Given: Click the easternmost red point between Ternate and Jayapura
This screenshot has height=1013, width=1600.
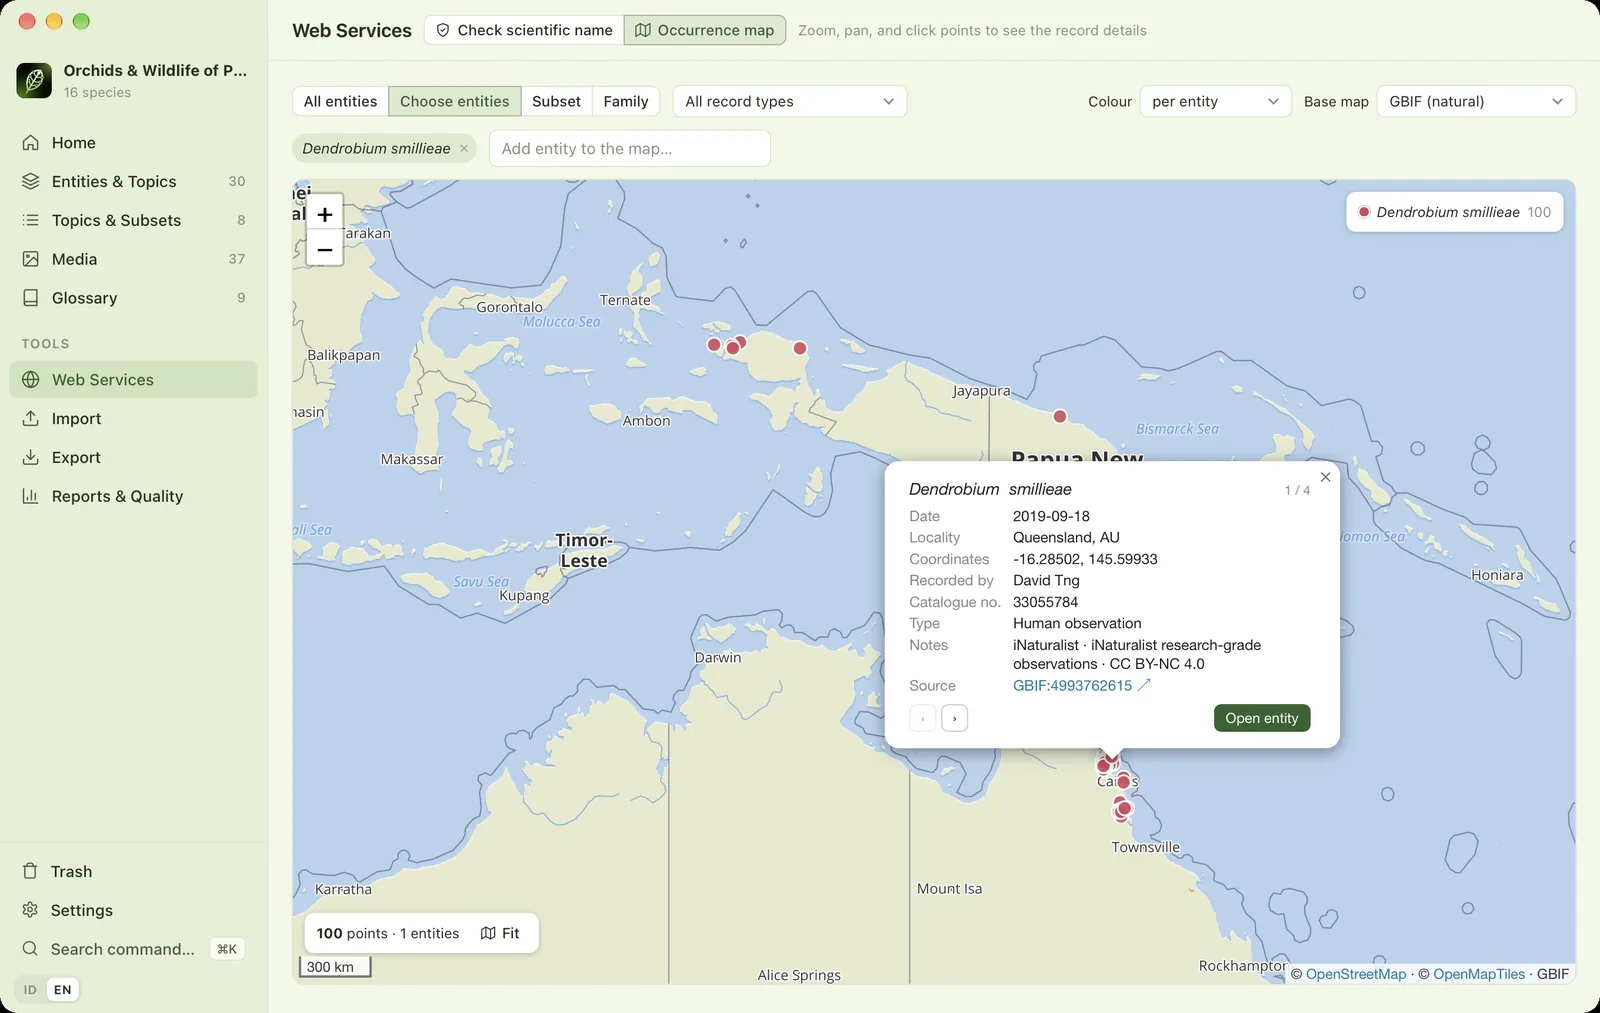Looking at the screenshot, I should pos(800,349).
